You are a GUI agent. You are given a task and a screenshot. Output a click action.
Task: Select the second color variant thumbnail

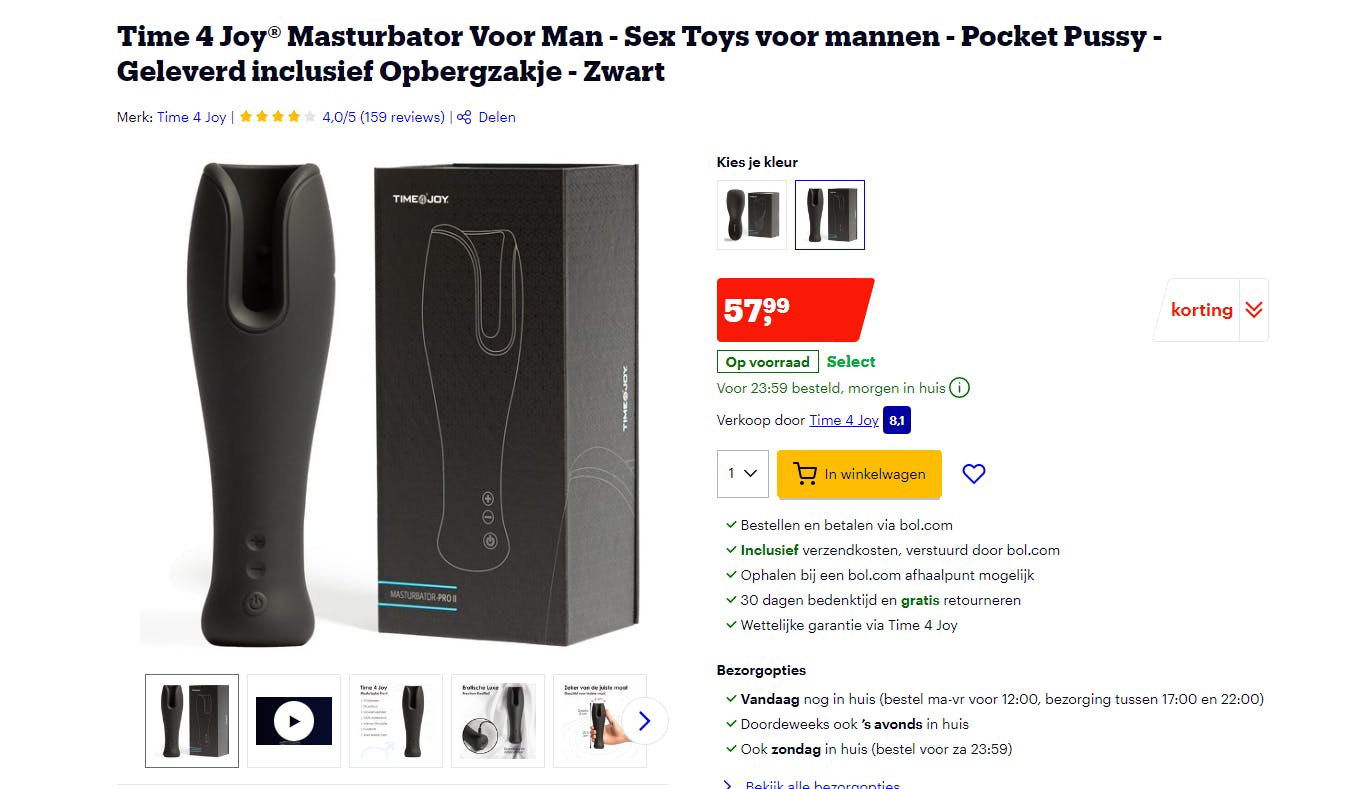click(x=830, y=215)
